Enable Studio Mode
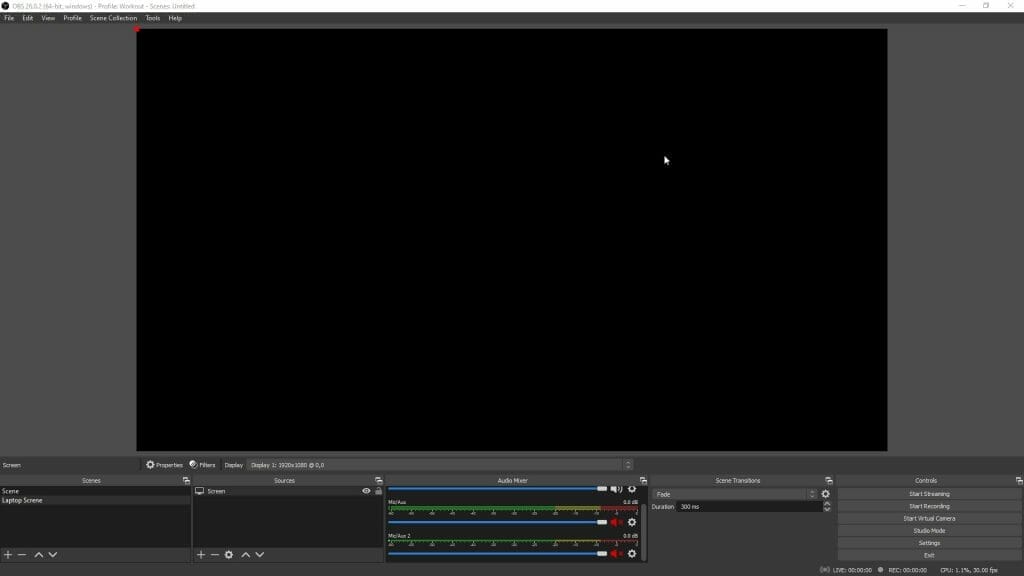The image size is (1024, 576). (929, 530)
